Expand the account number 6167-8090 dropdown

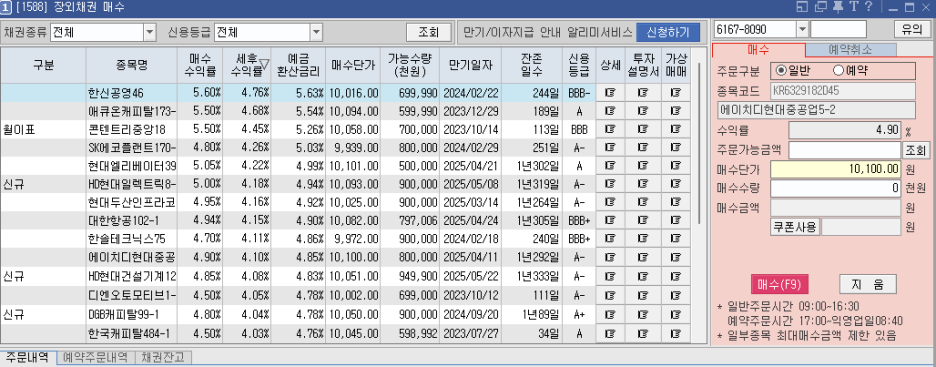point(802,29)
